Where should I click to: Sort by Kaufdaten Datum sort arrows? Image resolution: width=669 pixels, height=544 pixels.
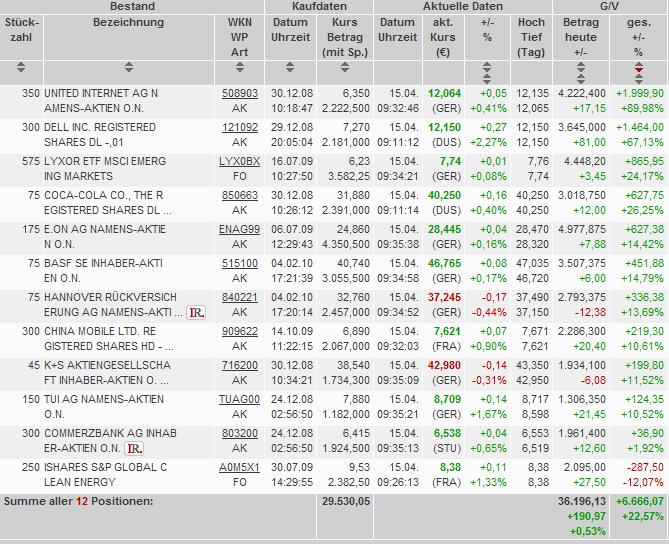point(290,67)
